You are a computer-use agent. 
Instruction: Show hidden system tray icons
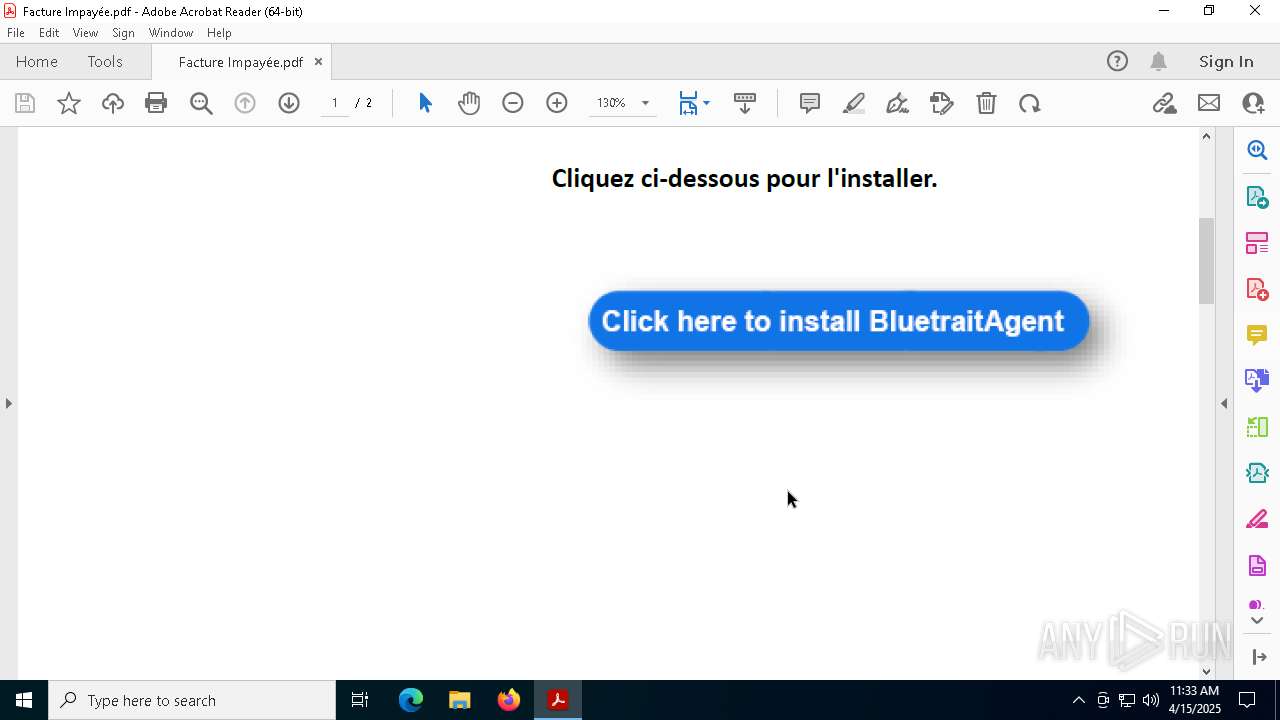[1078, 700]
